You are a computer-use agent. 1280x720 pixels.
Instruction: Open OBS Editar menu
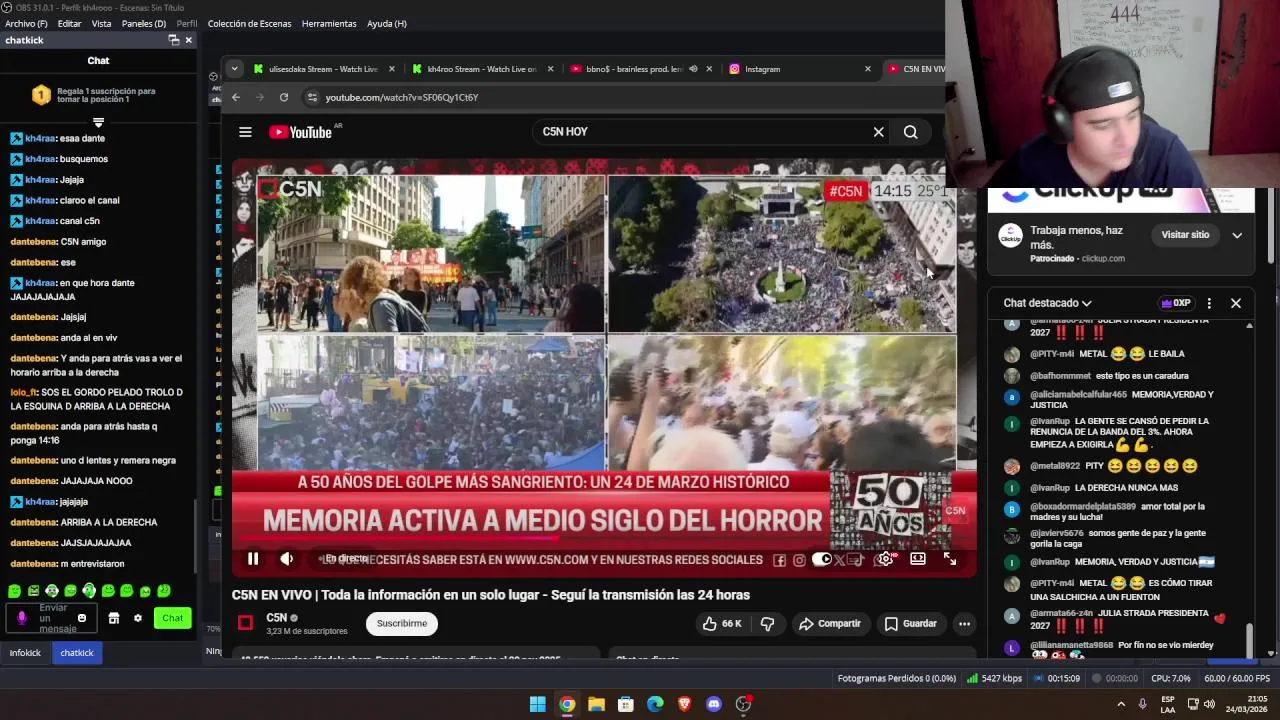coord(69,23)
